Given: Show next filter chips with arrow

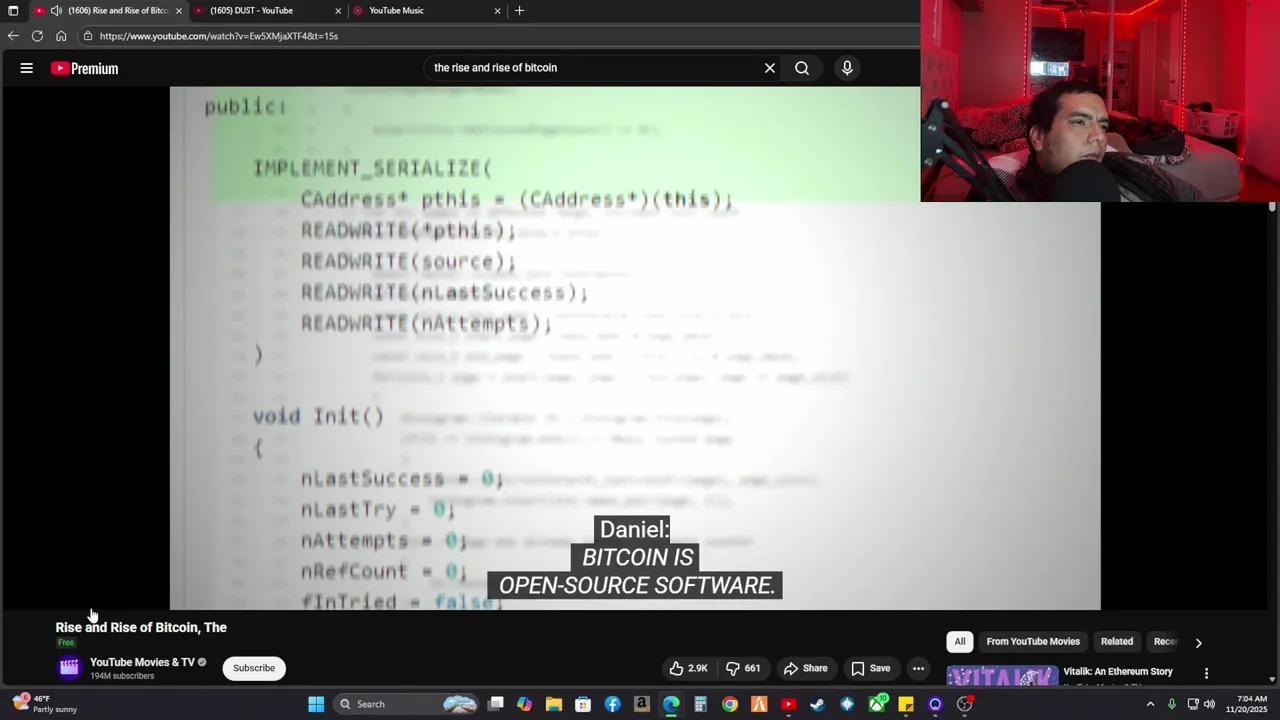Looking at the screenshot, I should click(1198, 643).
